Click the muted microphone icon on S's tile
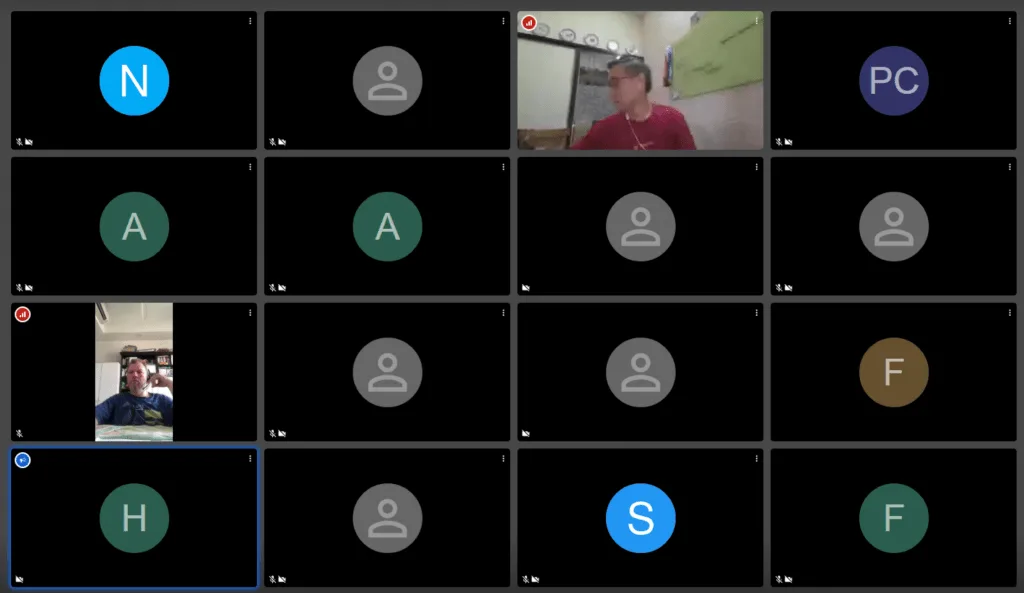Viewport: 1024px width, 593px height. pos(525,579)
